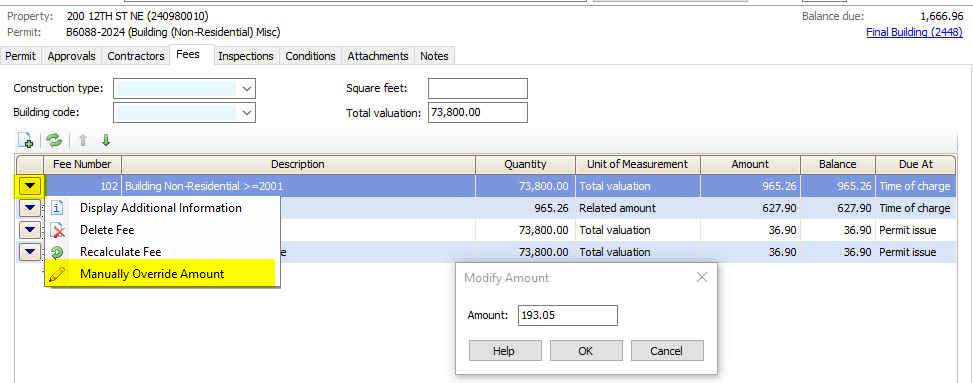Switch to the Approvals tab
The width and height of the screenshot is (973, 383).
click(x=71, y=56)
